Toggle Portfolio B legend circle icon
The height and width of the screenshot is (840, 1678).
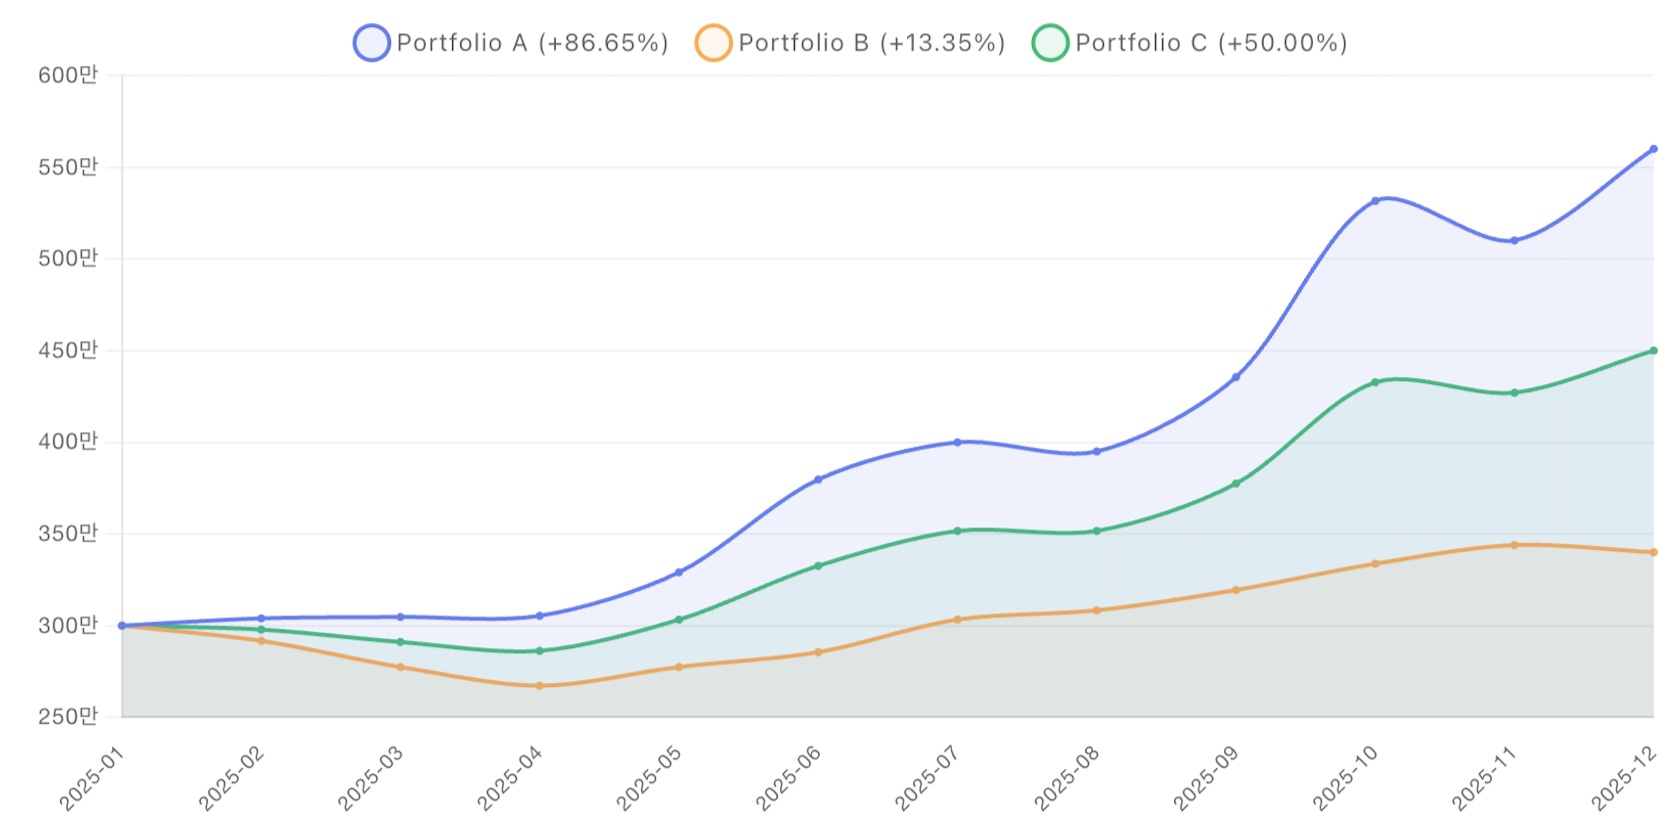[713, 43]
